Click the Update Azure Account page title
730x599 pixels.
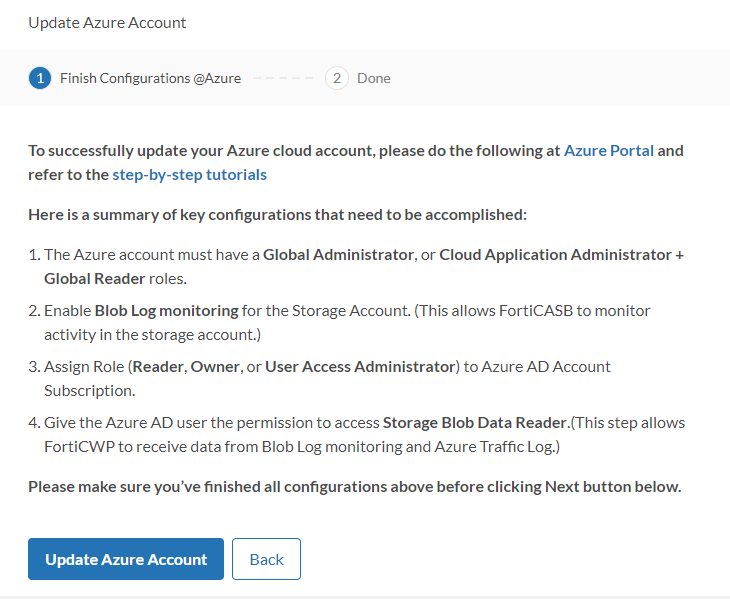107,22
